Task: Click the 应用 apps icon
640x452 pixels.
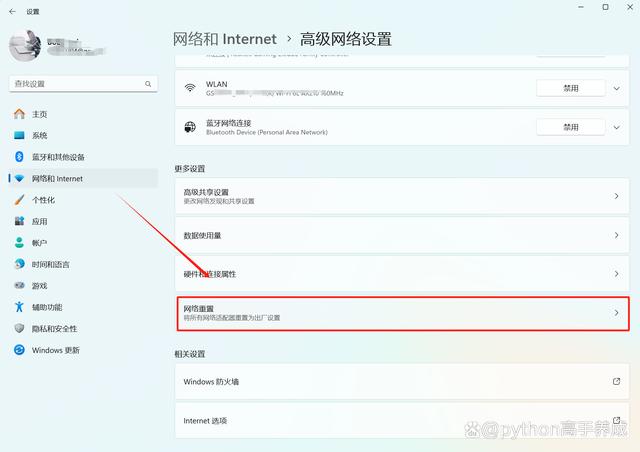Action: pyautogui.click(x=19, y=221)
